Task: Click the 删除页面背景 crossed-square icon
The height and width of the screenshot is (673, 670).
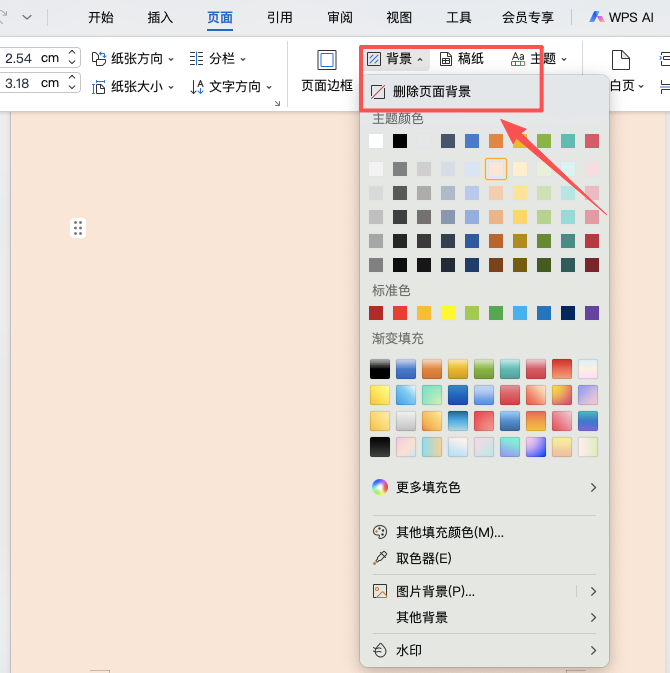Action: point(378,92)
